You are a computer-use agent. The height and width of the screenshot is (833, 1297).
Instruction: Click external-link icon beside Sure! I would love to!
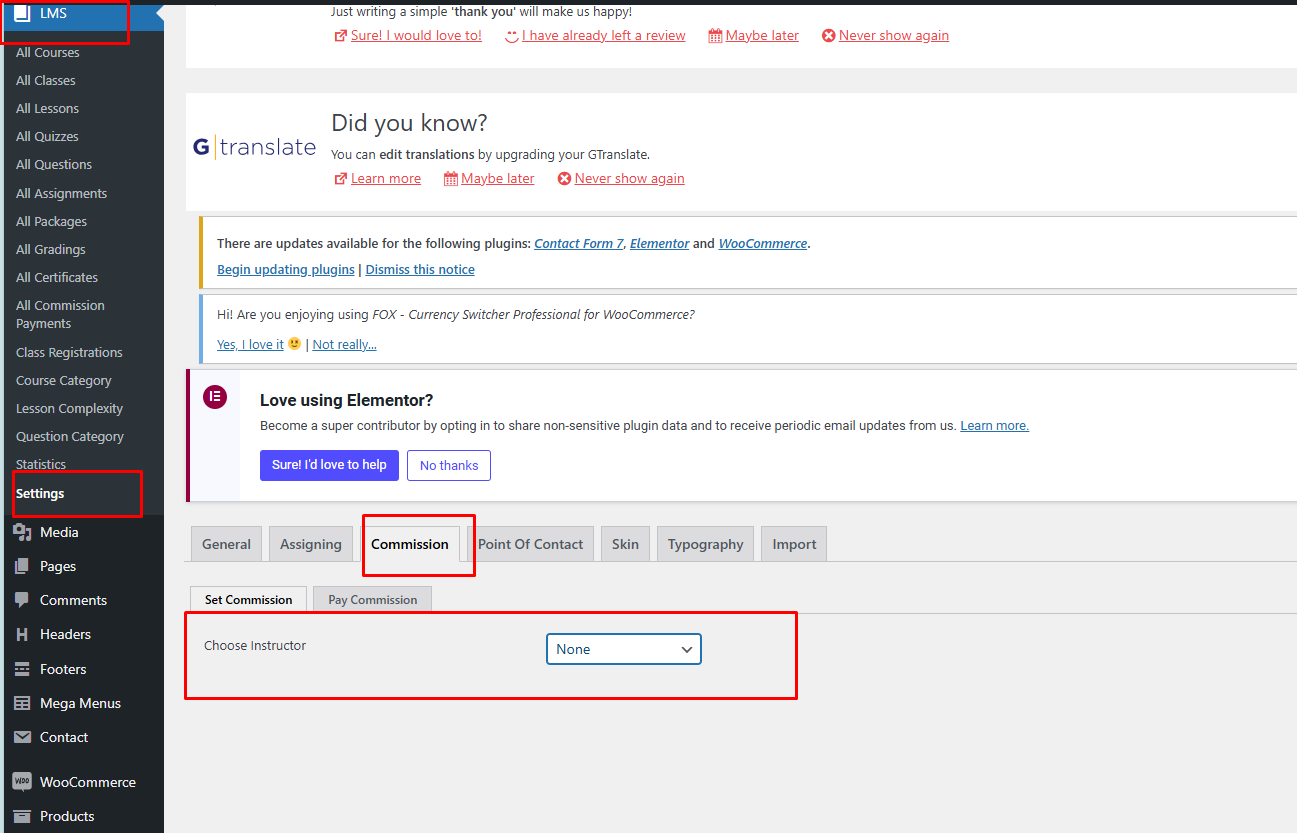[x=341, y=36]
